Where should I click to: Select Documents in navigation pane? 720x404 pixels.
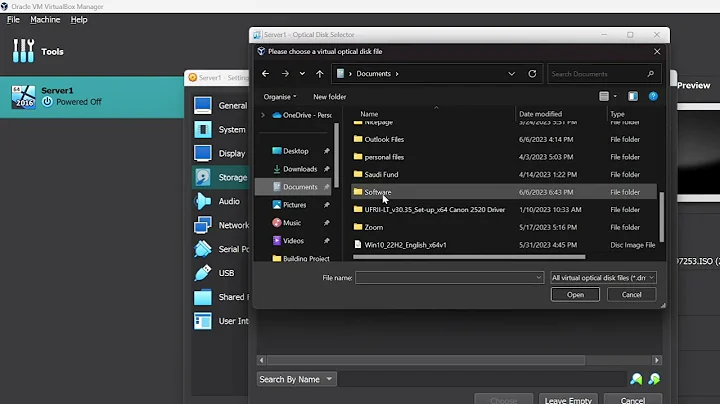pos(294,187)
